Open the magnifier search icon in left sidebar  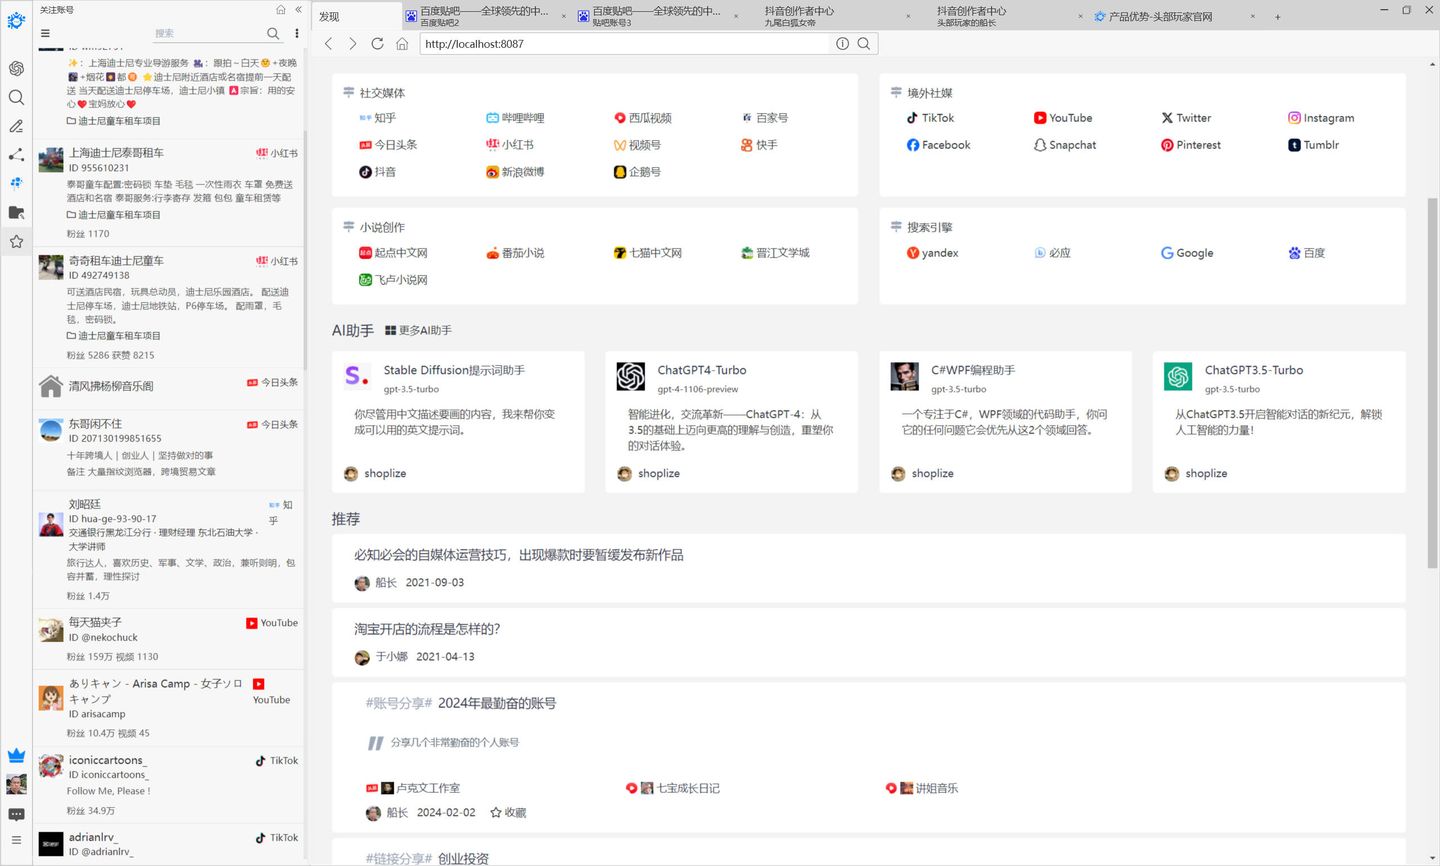[x=16, y=97]
